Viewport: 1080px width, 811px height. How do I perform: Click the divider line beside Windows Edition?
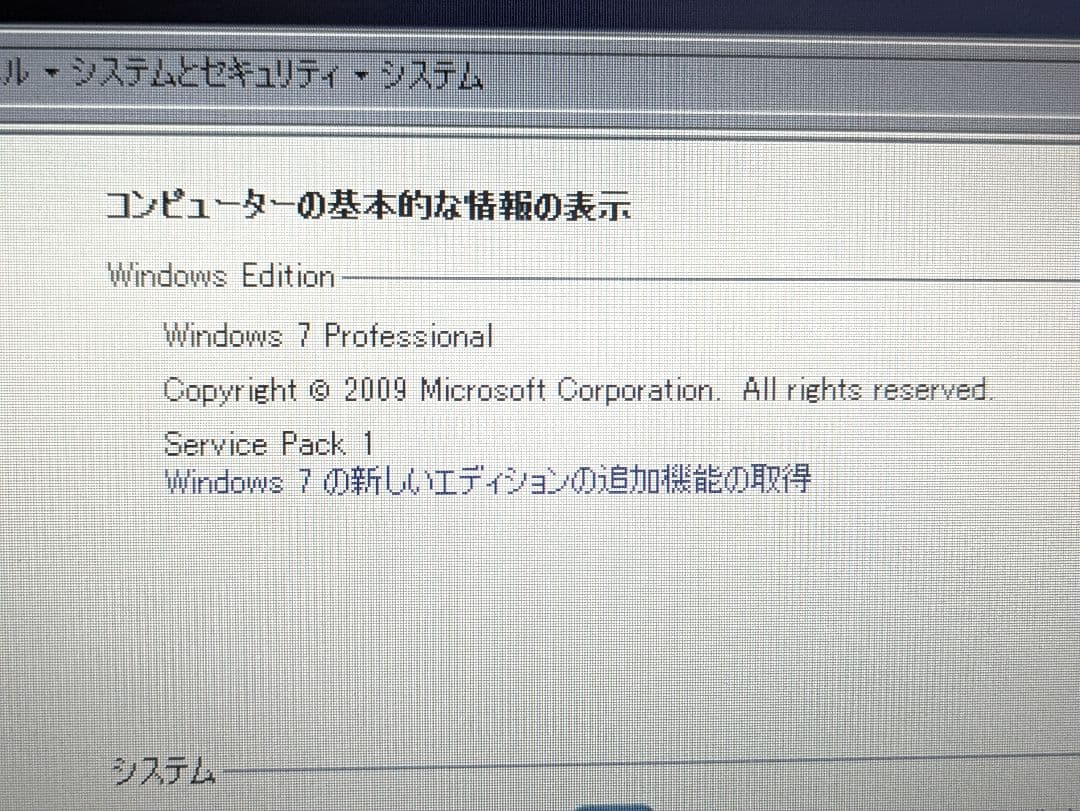pos(711,279)
